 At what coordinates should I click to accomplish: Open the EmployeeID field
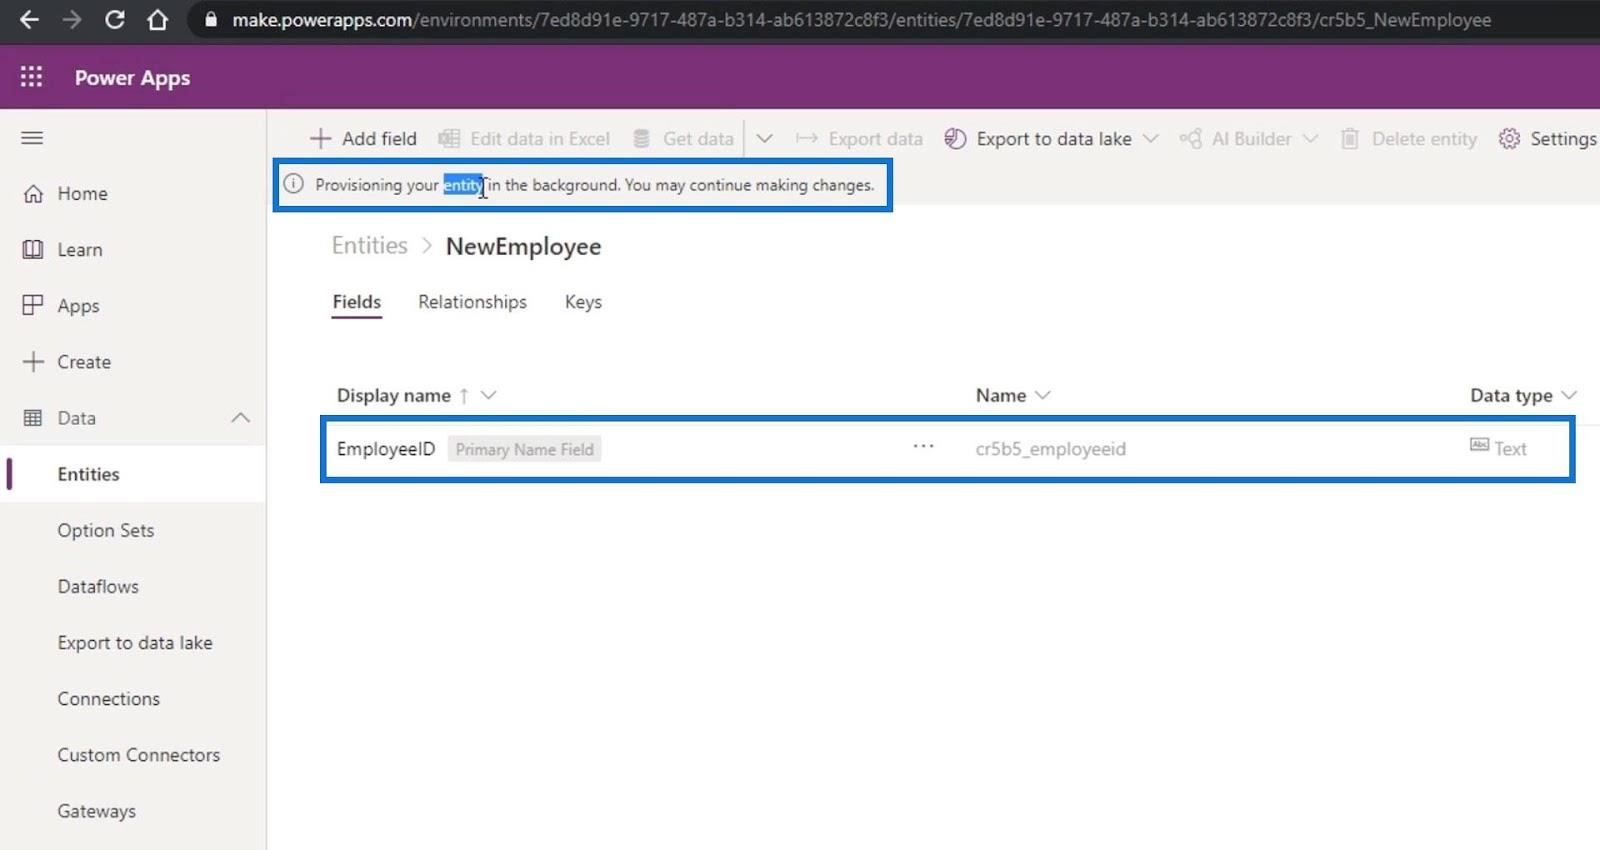point(386,449)
